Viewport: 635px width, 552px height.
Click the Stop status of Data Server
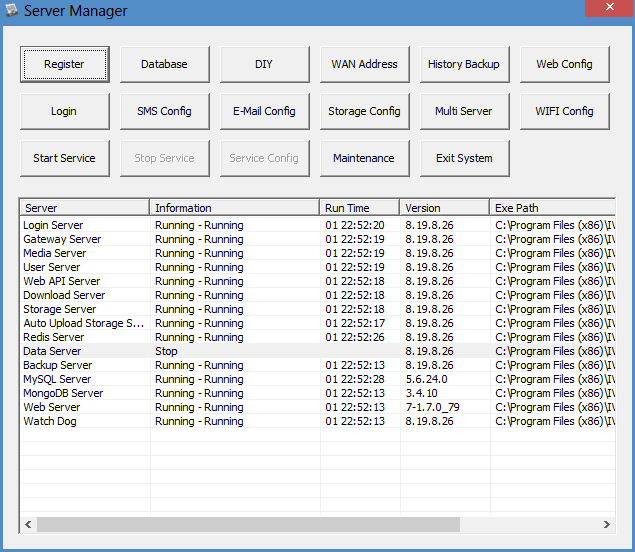coord(166,351)
